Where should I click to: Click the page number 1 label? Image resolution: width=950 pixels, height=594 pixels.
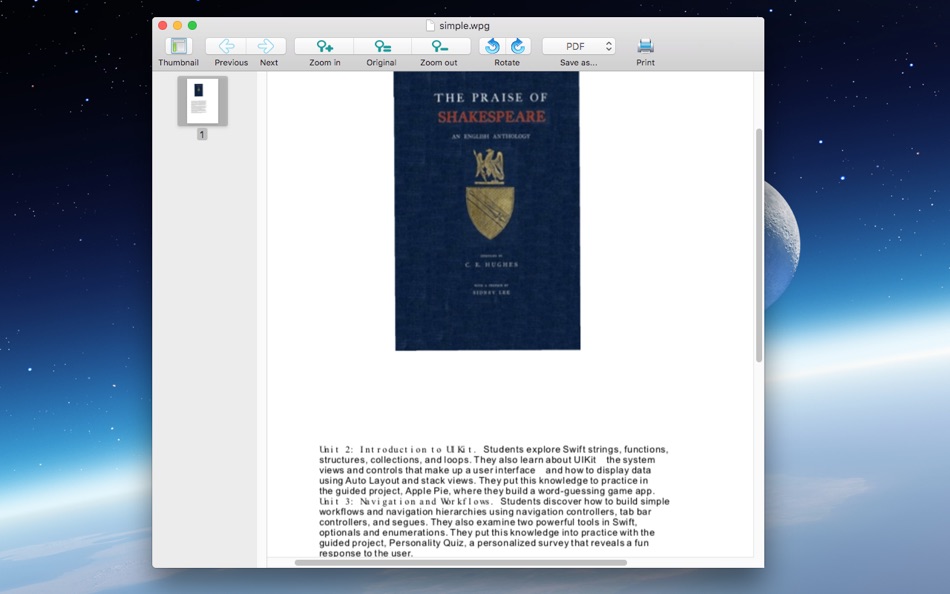(x=202, y=135)
